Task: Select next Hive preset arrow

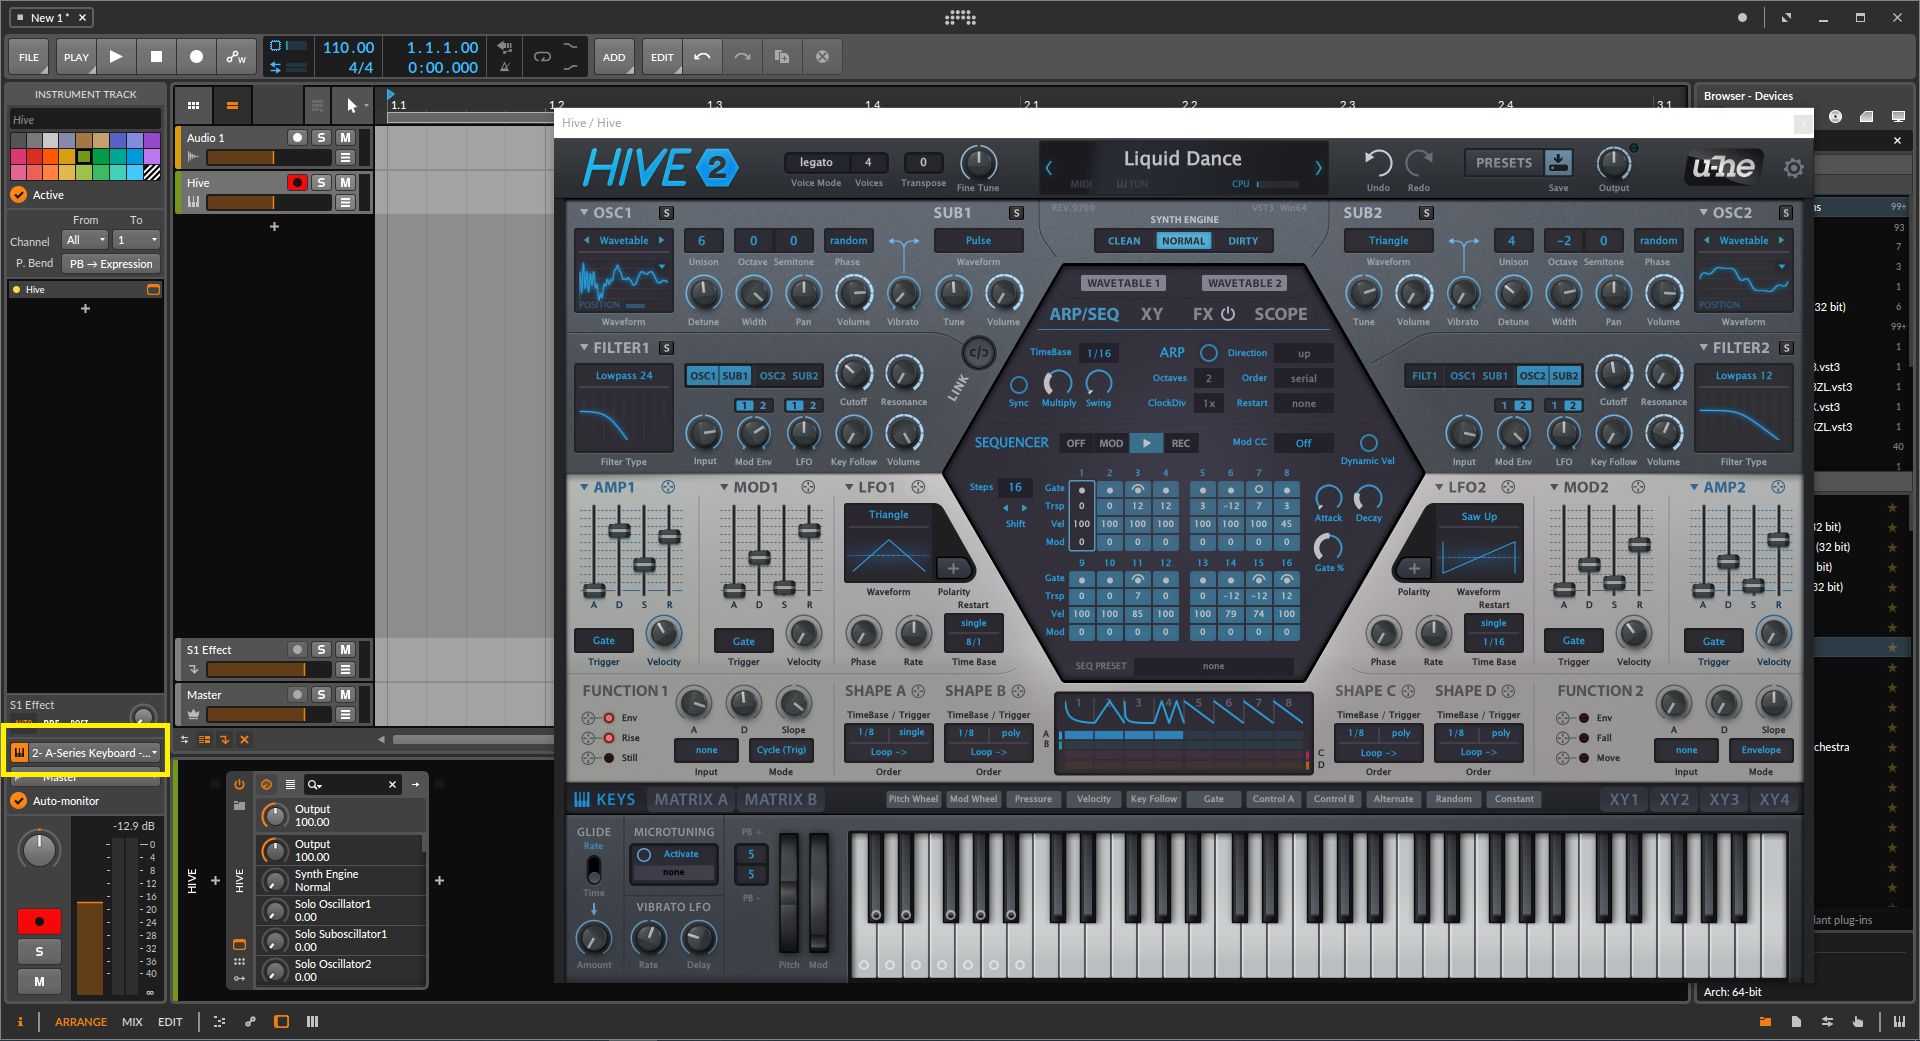Action: tap(1318, 168)
